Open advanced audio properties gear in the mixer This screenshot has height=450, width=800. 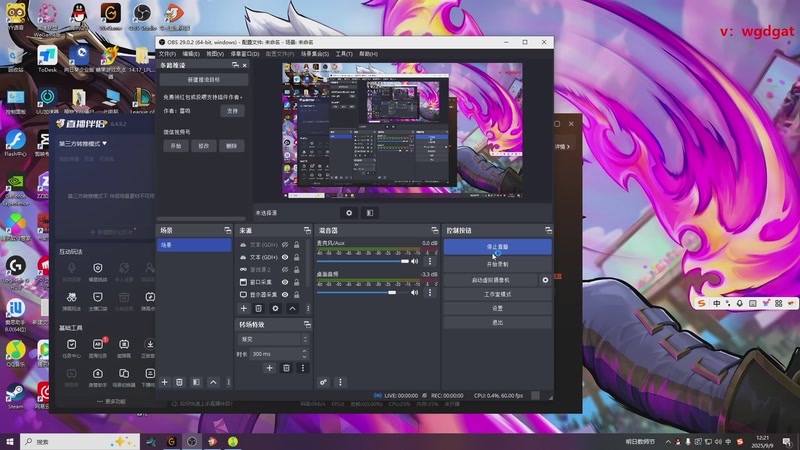pos(323,382)
